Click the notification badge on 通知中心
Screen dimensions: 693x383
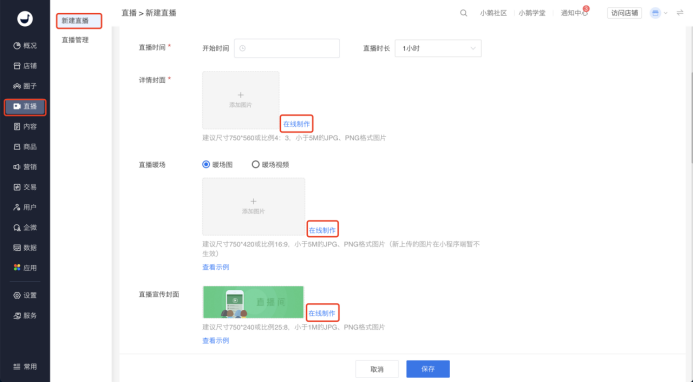coord(586,8)
